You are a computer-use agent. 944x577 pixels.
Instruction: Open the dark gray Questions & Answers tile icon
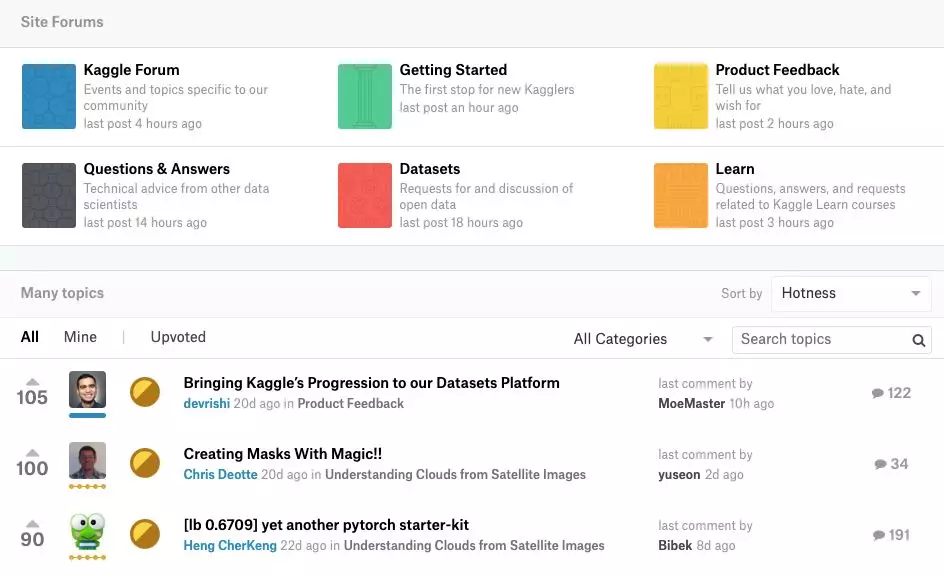click(x=49, y=195)
